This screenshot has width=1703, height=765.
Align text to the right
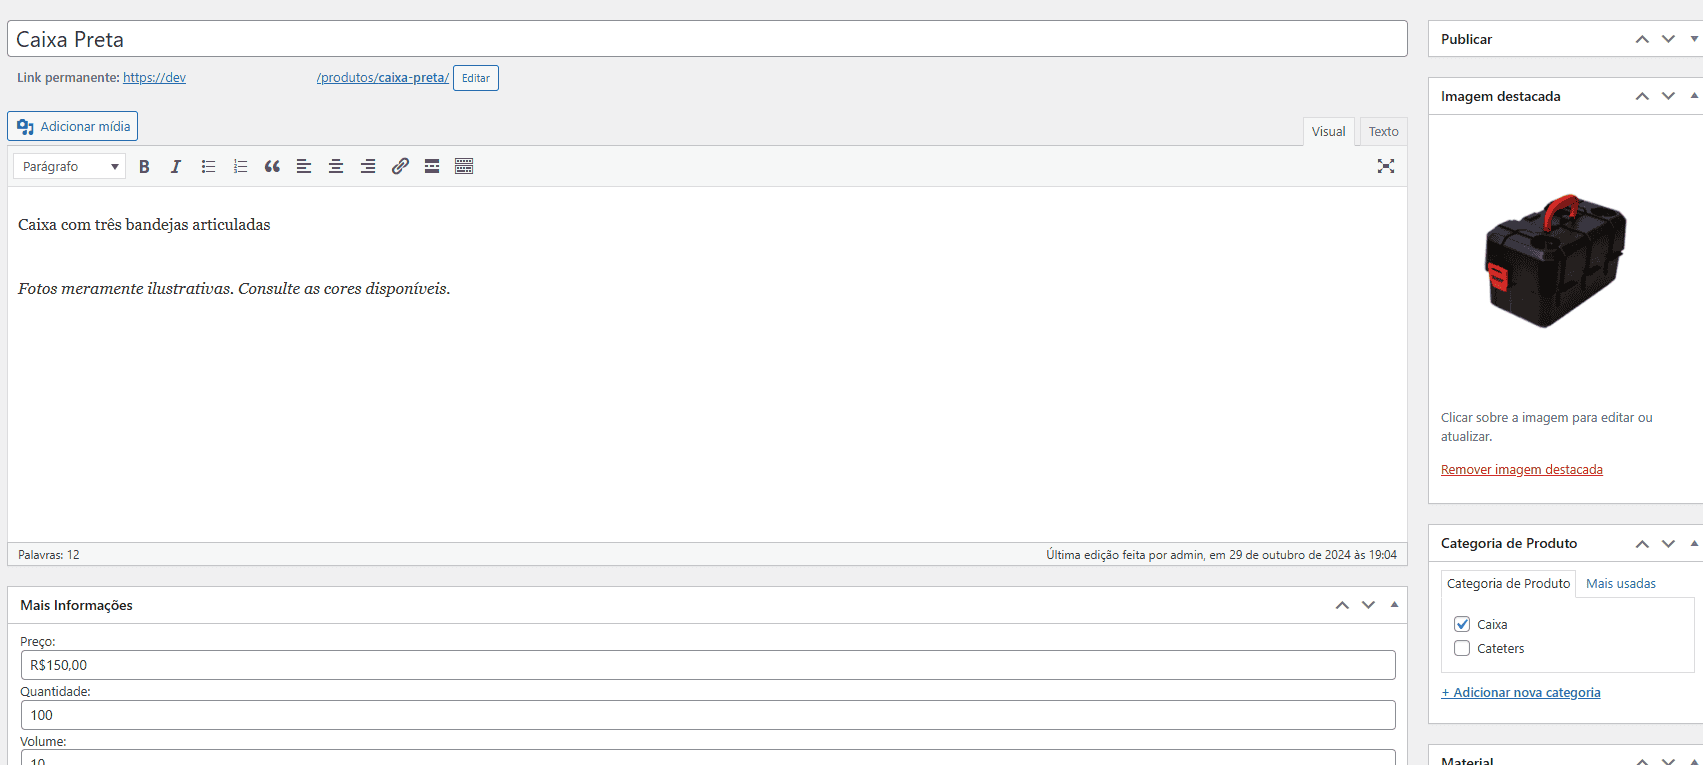(x=368, y=167)
